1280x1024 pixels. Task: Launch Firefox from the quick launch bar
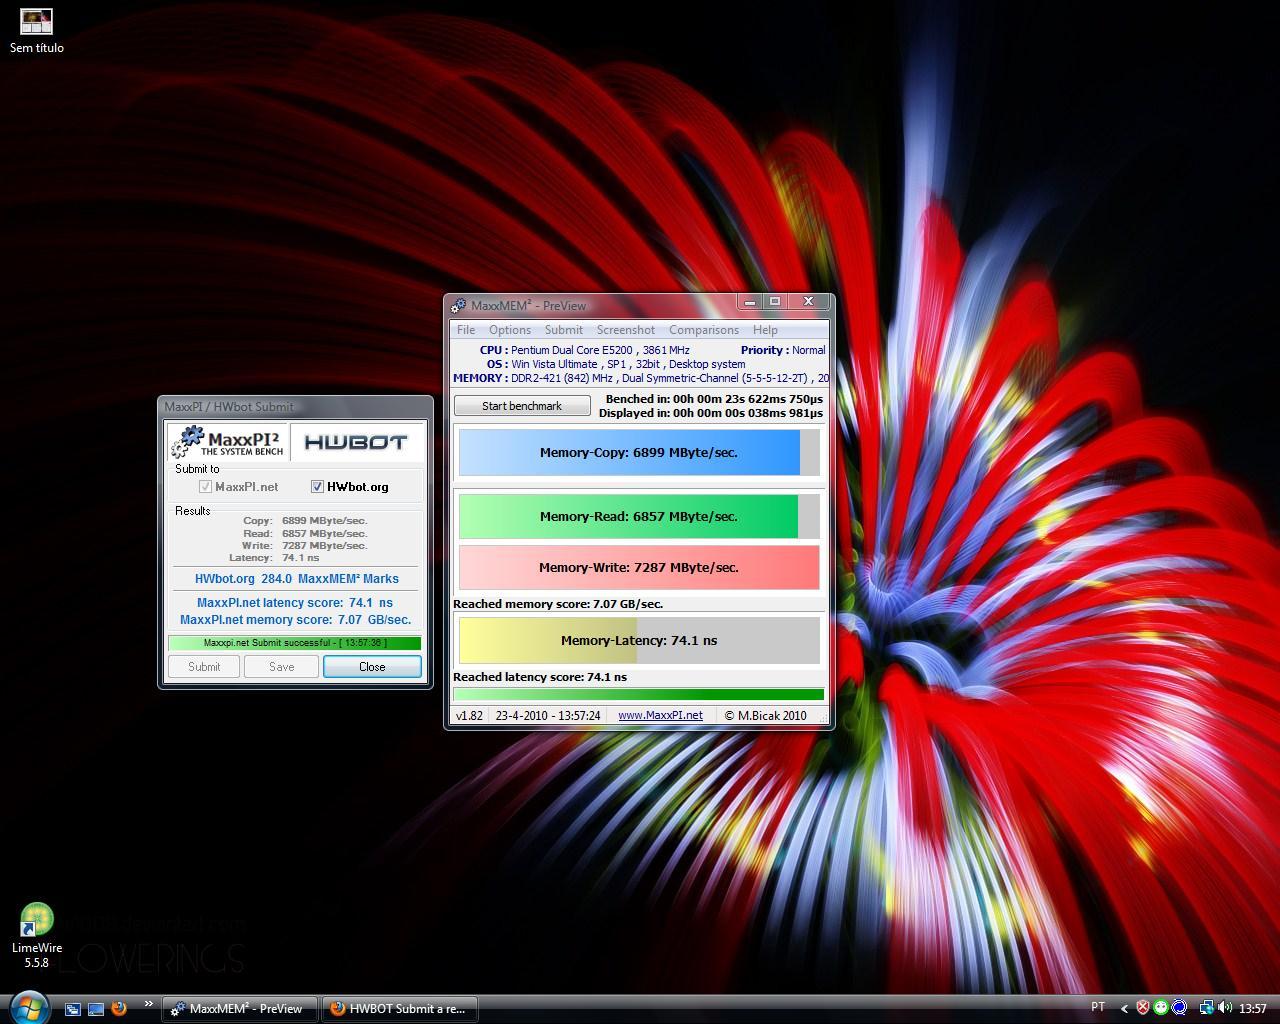pos(119,1009)
